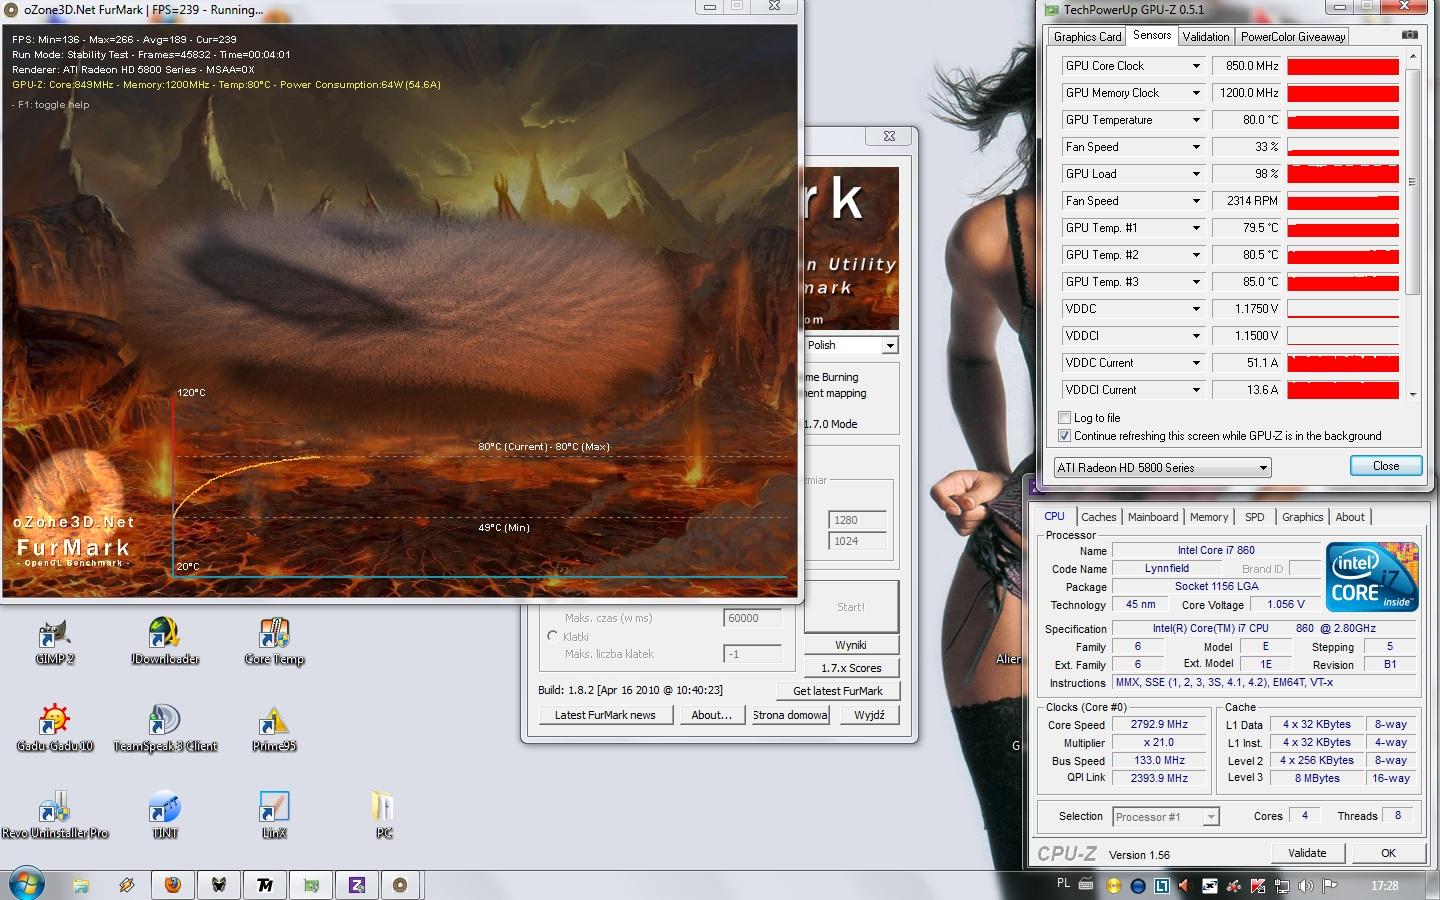Click OK button in CPU-Z
1440x900 pixels.
point(1388,853)
